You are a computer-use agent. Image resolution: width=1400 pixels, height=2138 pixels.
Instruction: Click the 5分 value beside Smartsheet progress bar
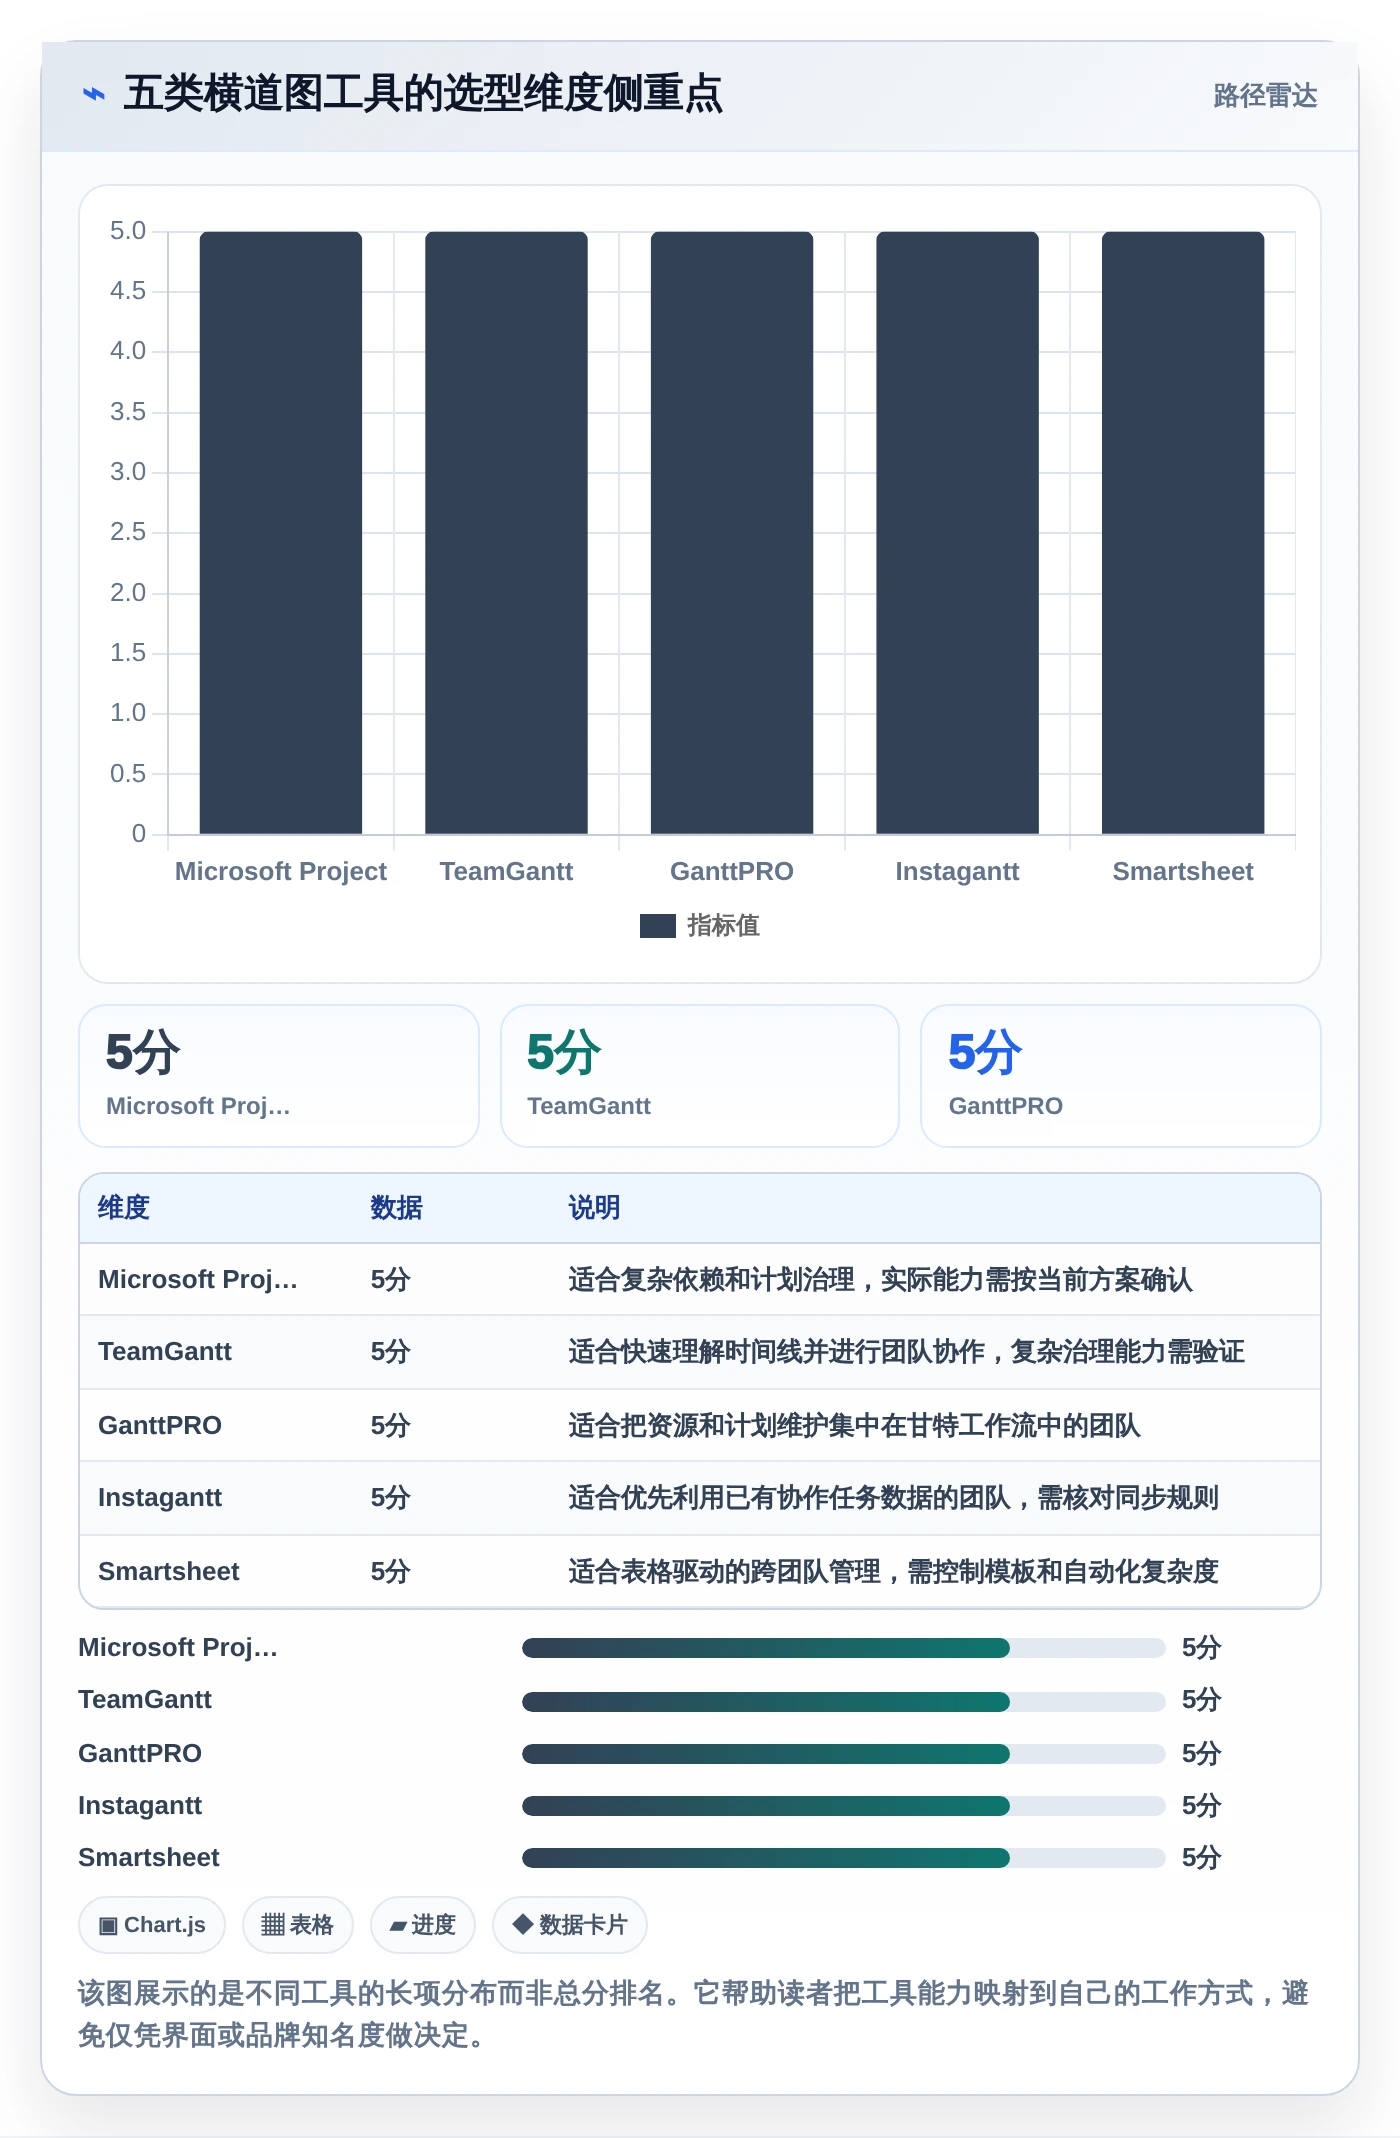1201,1857
